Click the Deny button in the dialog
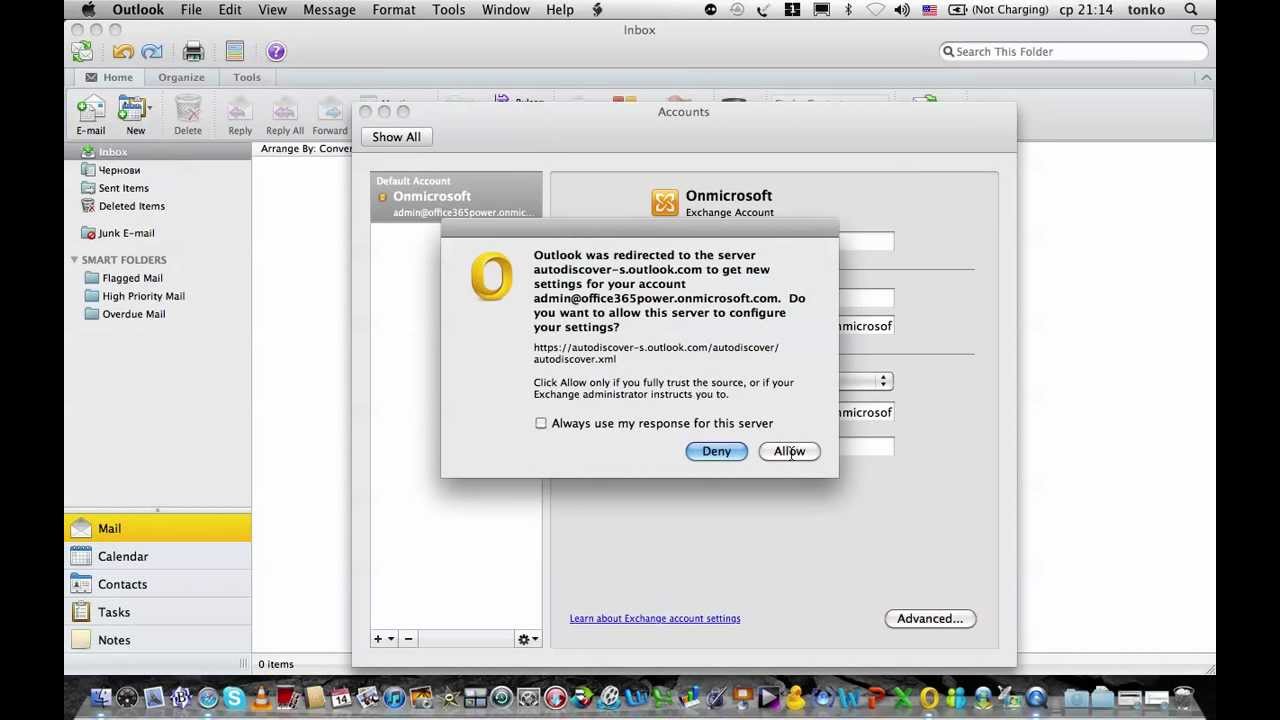This screenshot has width=1280, height=720. point(716,451)
